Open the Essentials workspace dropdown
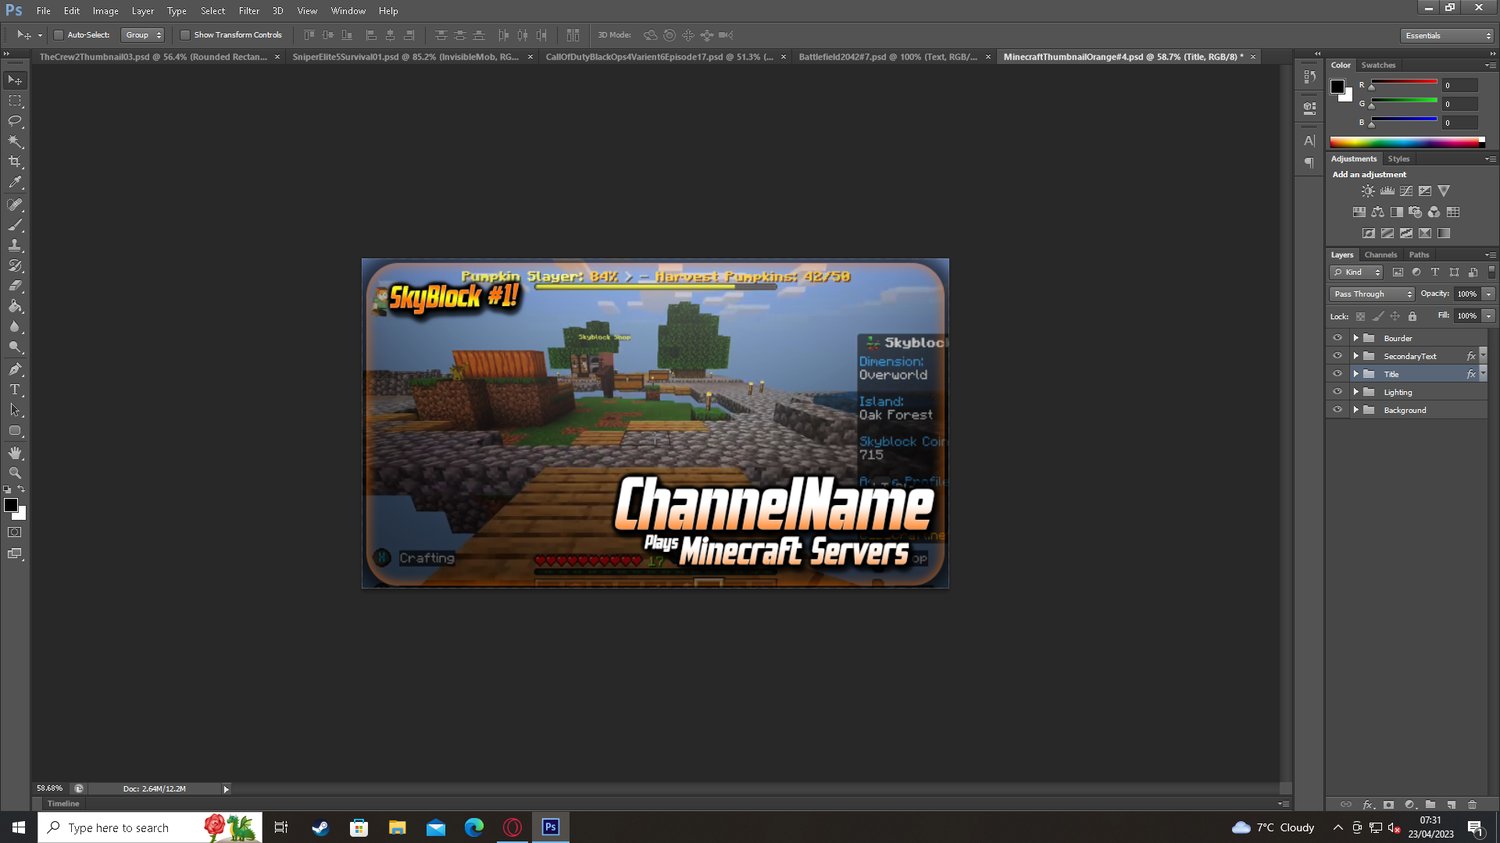The height and width of the screenshot is (843, 1500). 1446,35
